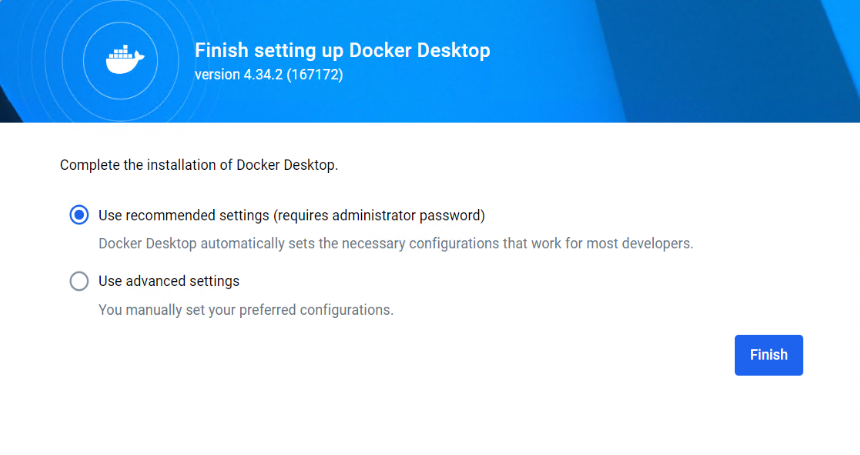Viewport: 860px width, 455px height.
Task: Click the Docker whale logo
Action: (x=125, y=60)
